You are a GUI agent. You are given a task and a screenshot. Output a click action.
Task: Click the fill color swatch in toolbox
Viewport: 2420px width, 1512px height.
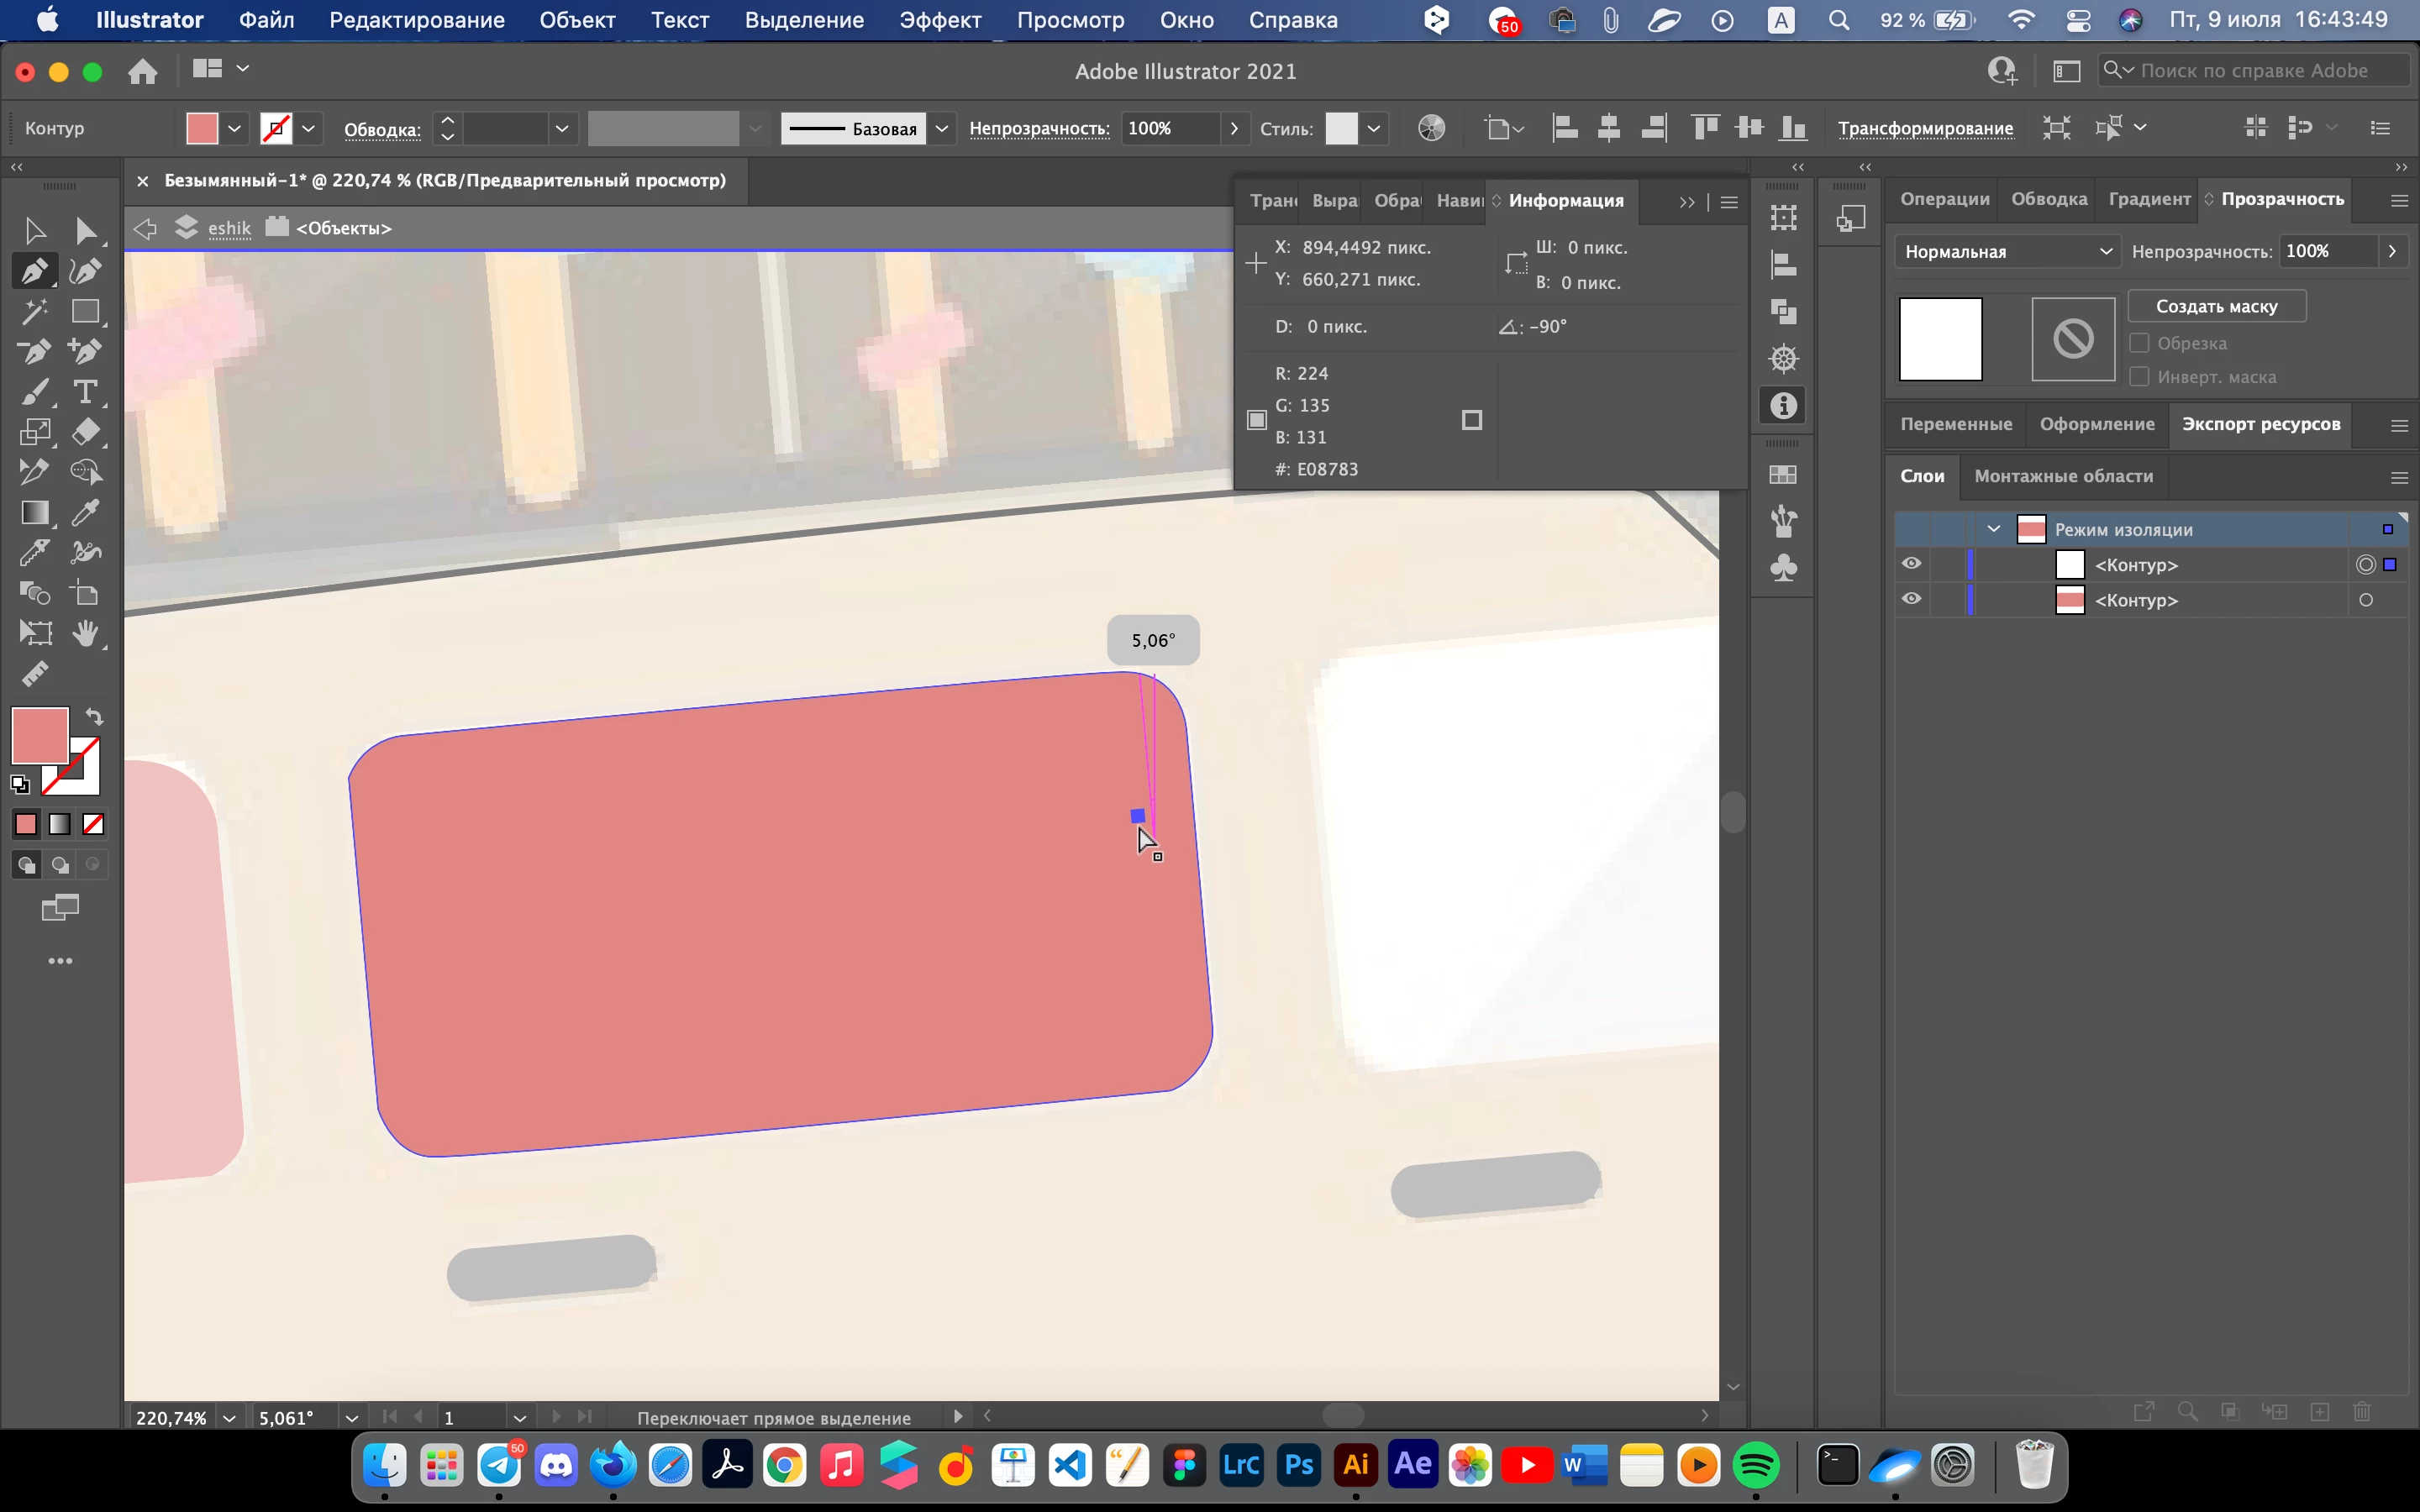[38, 735]
